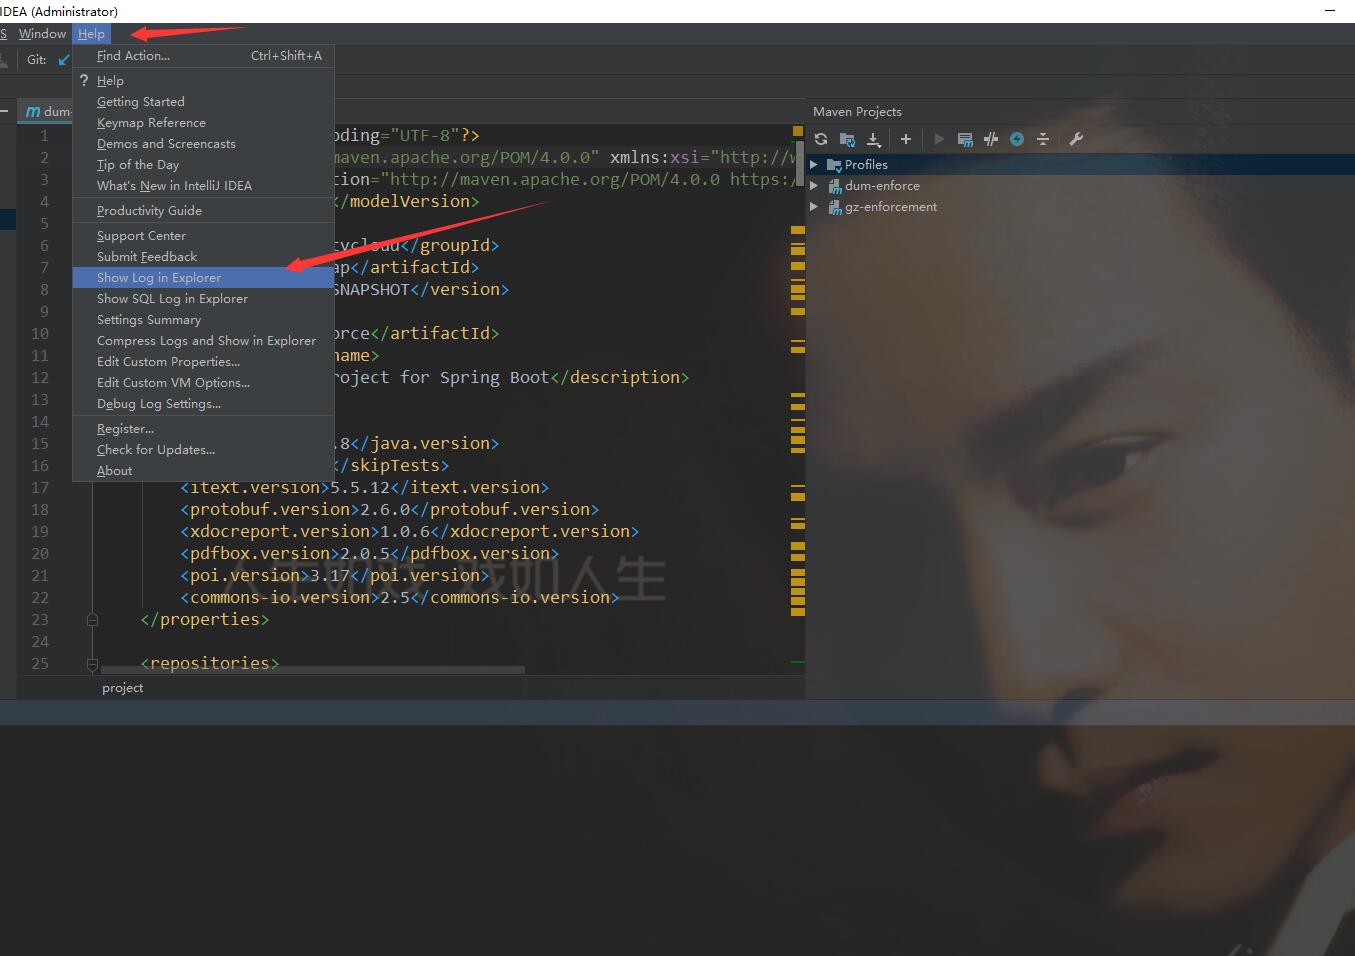Download sources and documentation in Maven panel

click(873, 139)
